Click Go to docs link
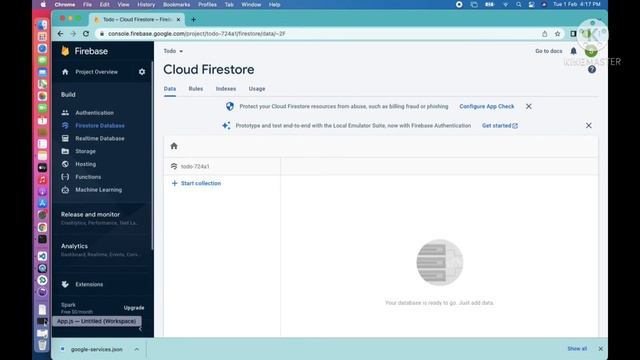This screenshot has width=640, height=360. click(x=549, y=51)
